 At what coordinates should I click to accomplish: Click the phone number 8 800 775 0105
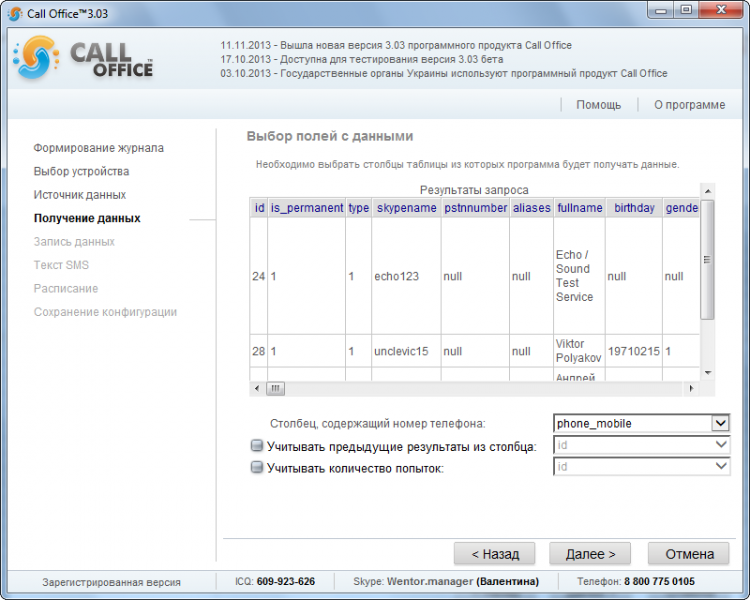pos(659,581)
